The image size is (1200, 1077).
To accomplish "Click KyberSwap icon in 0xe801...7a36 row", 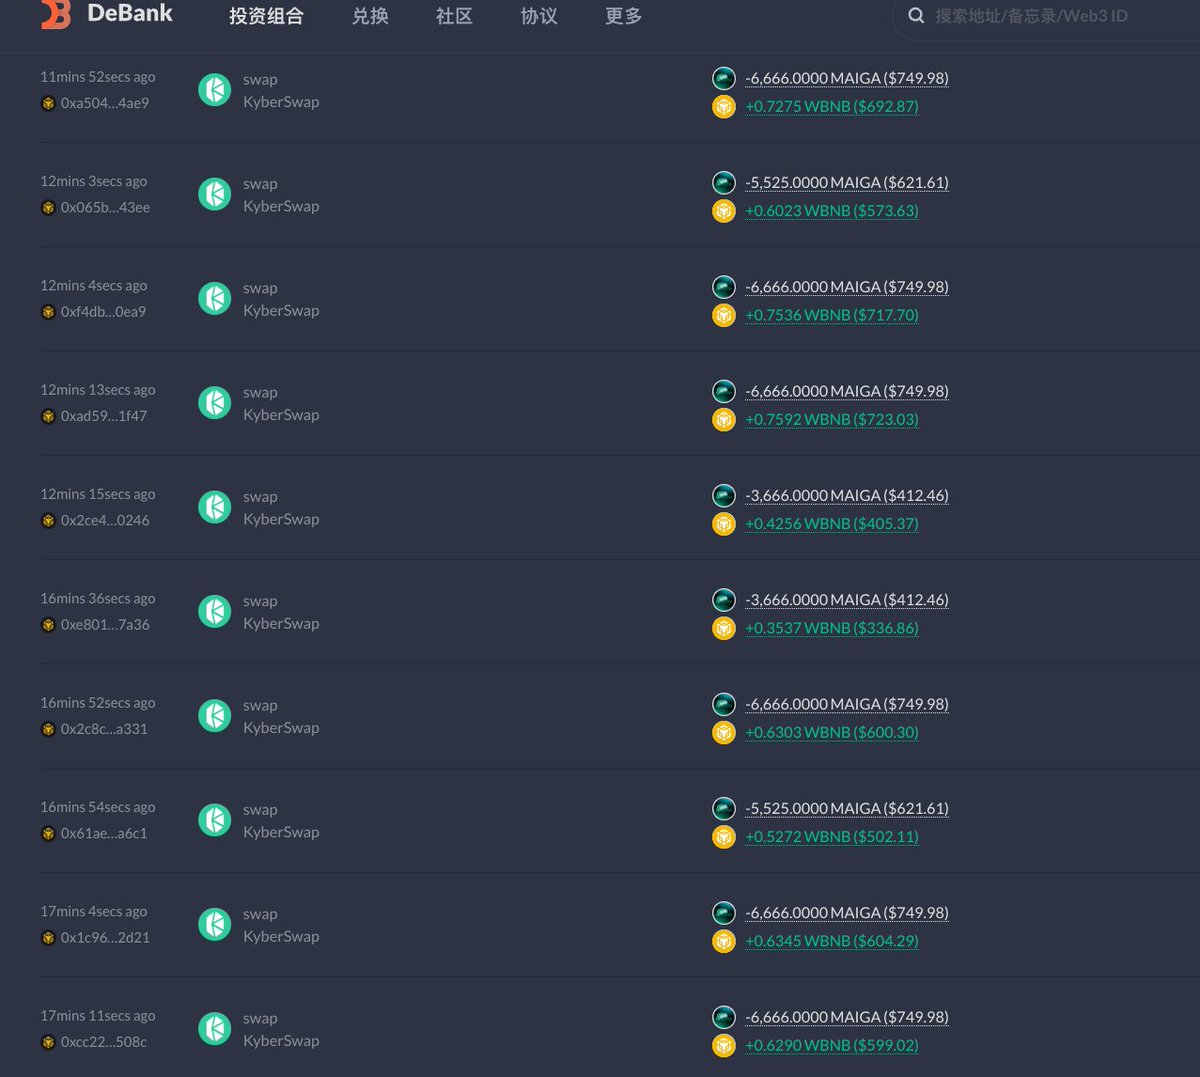I will coord(215,611).
